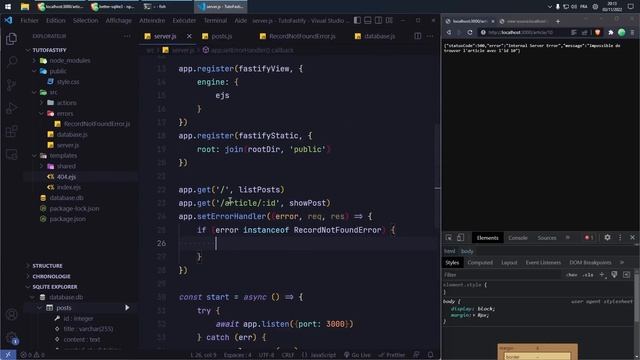
Task: Click the Go Live status bar button
Action: [x=357, y=355]
